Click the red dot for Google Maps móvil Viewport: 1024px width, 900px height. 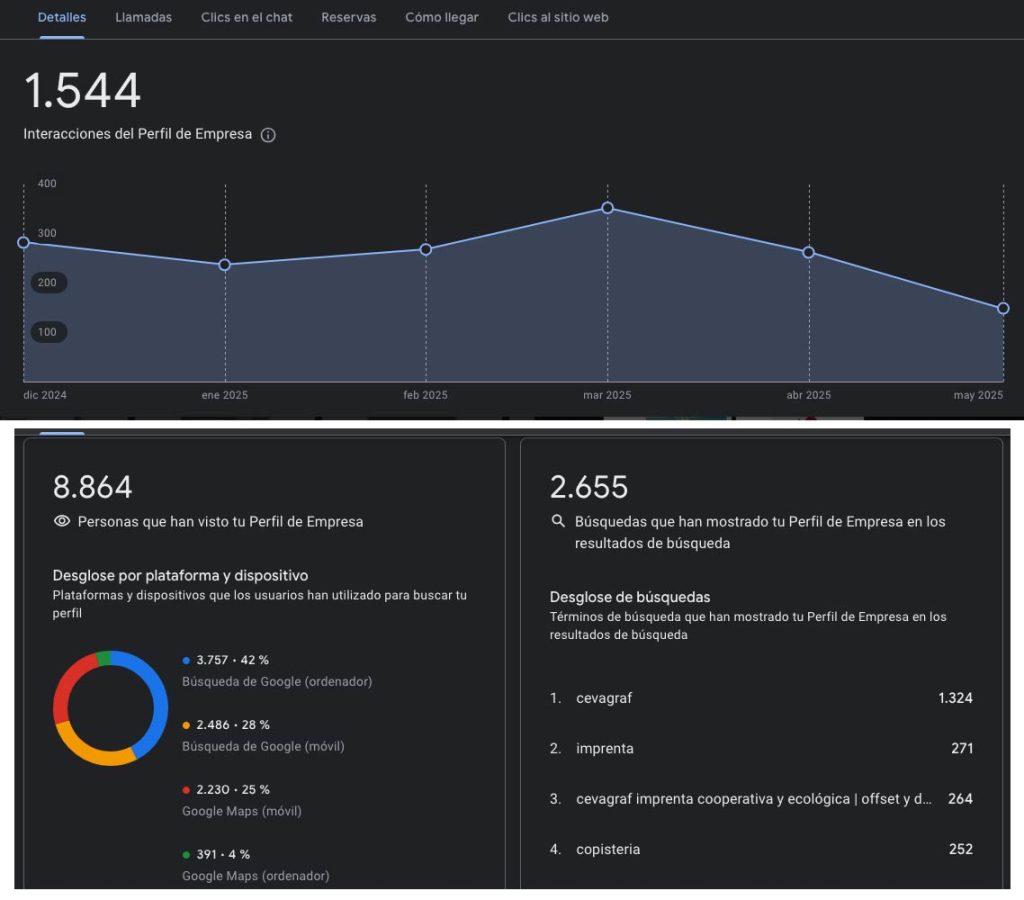point(186,790)
